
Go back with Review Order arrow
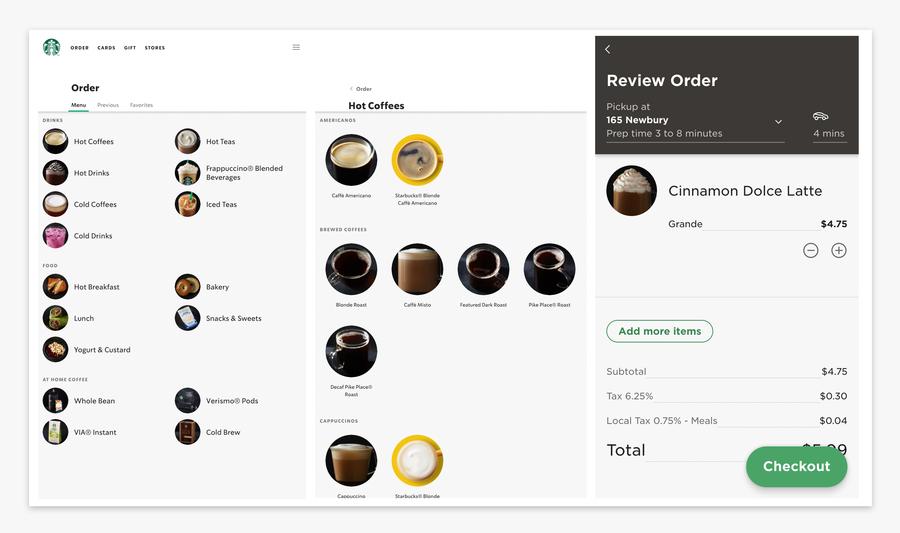click(x=608, y=49)
